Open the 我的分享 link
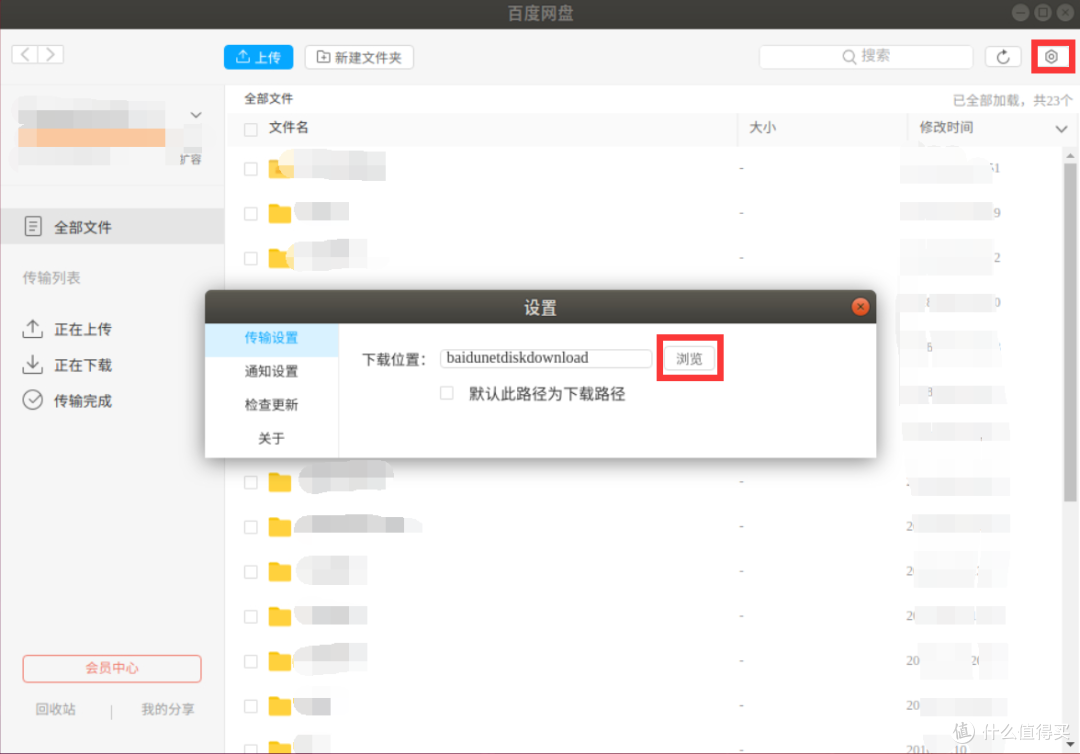 [x=167, y=709]
